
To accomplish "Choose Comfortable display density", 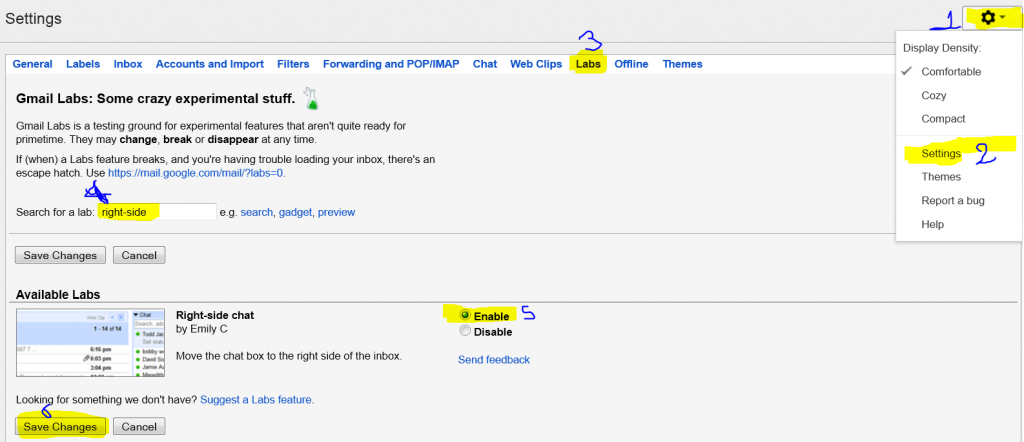I will (x=951, y=72).
